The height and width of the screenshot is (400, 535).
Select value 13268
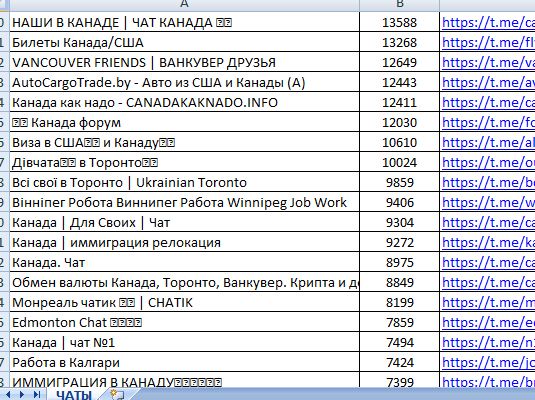(x=400, y=43)
